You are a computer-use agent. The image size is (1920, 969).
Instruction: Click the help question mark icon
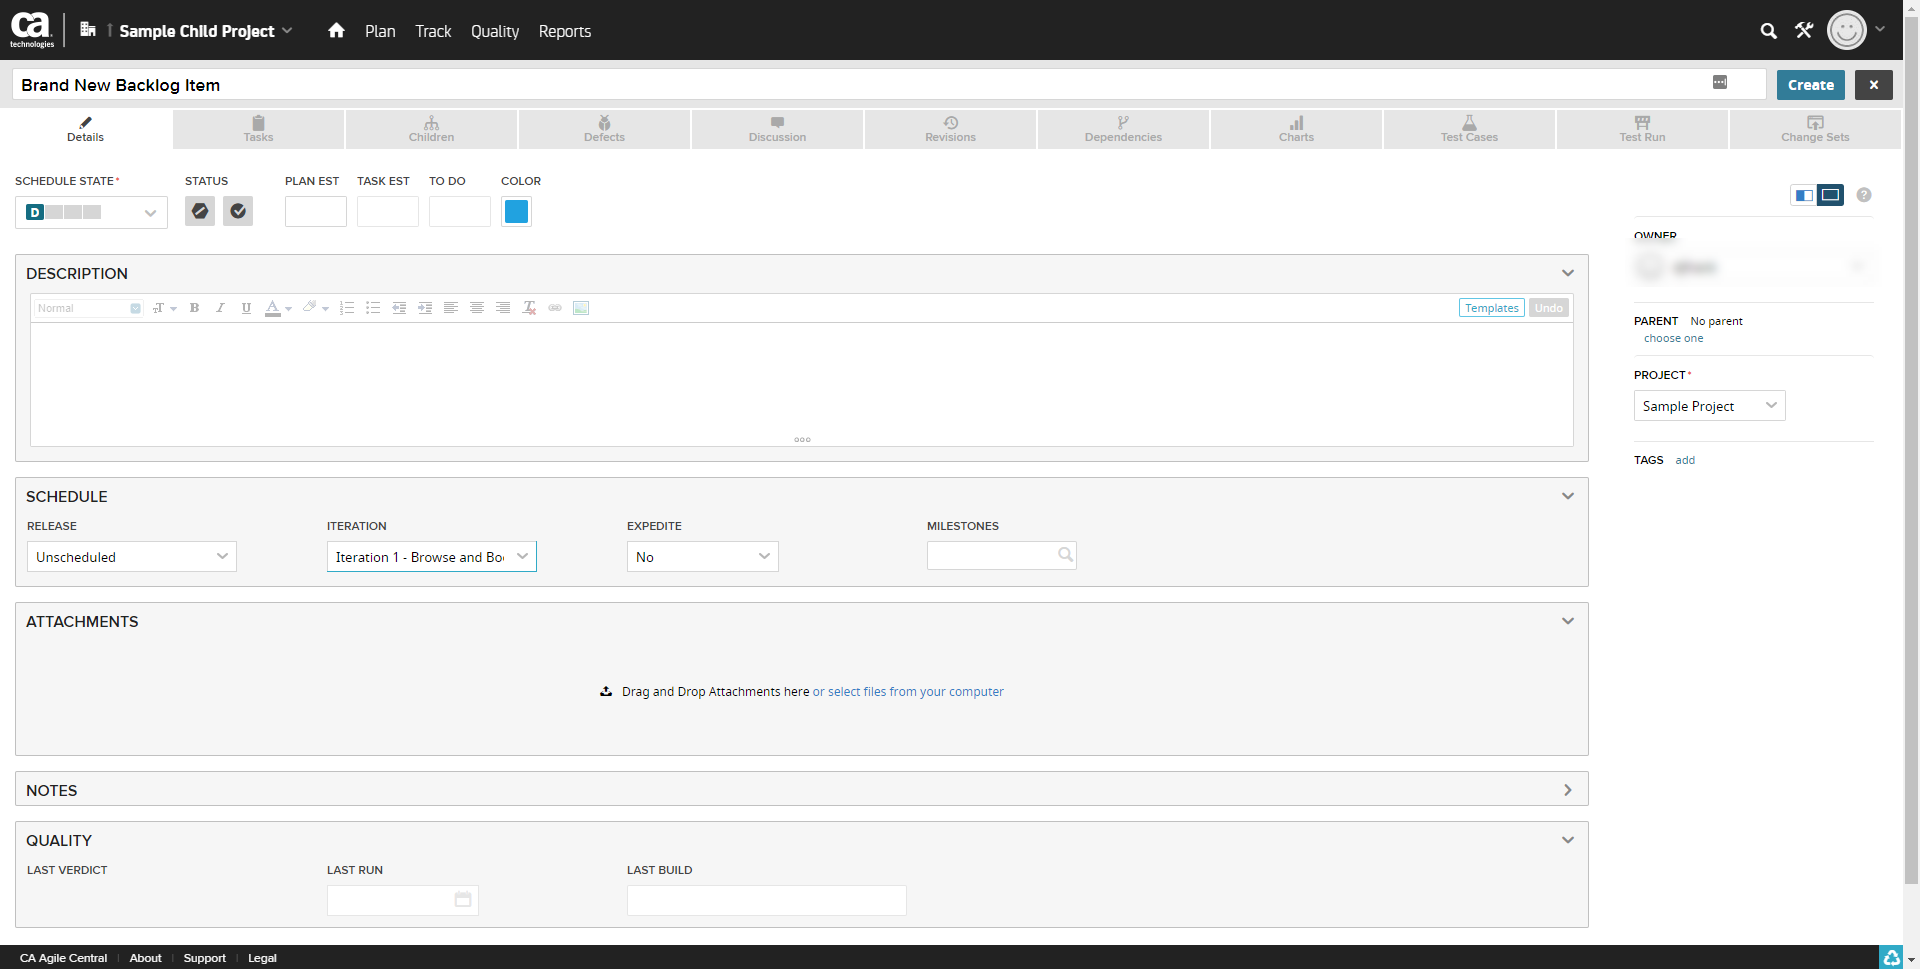coord(1864,195)
